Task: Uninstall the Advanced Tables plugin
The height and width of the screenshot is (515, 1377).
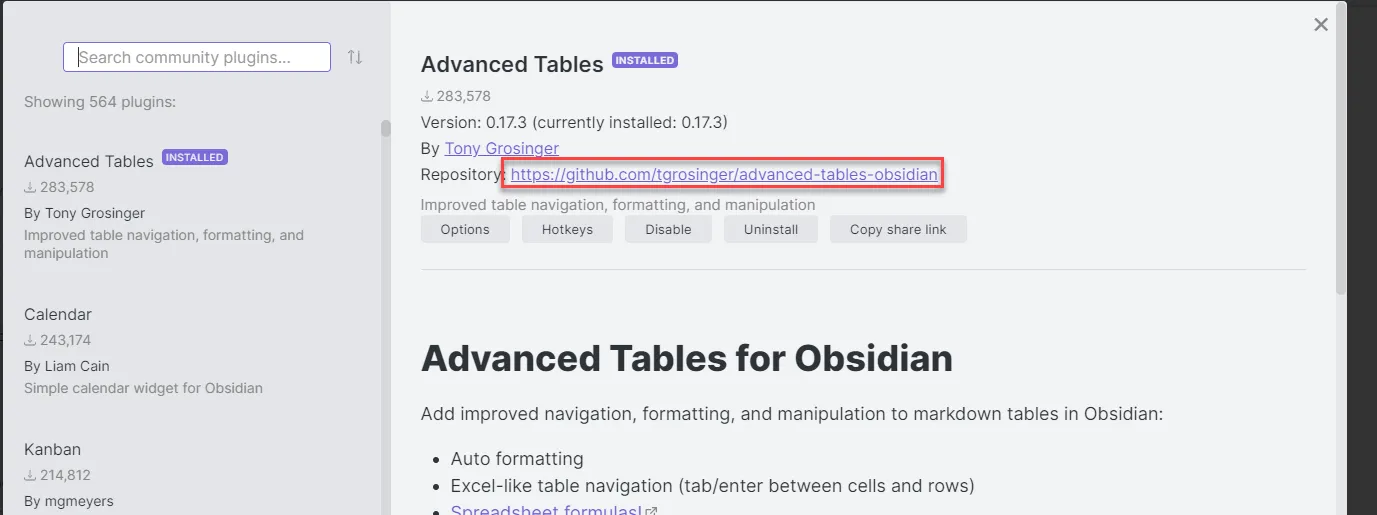Action: pos(770,229)
